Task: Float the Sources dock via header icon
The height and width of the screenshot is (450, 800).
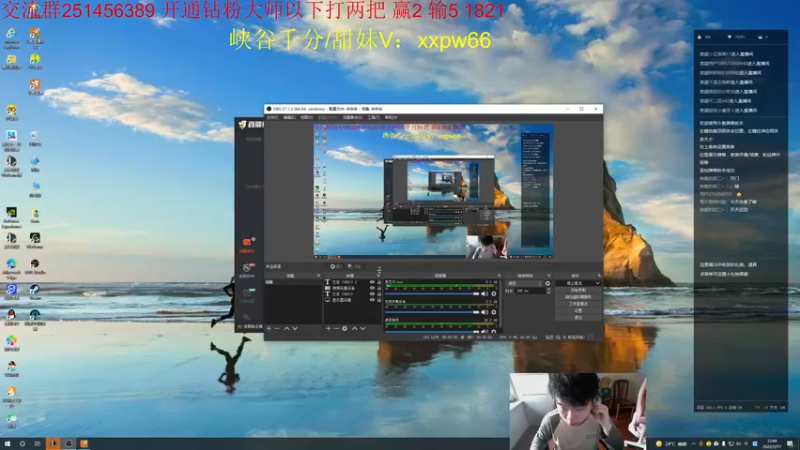Action: pos(379,276)
